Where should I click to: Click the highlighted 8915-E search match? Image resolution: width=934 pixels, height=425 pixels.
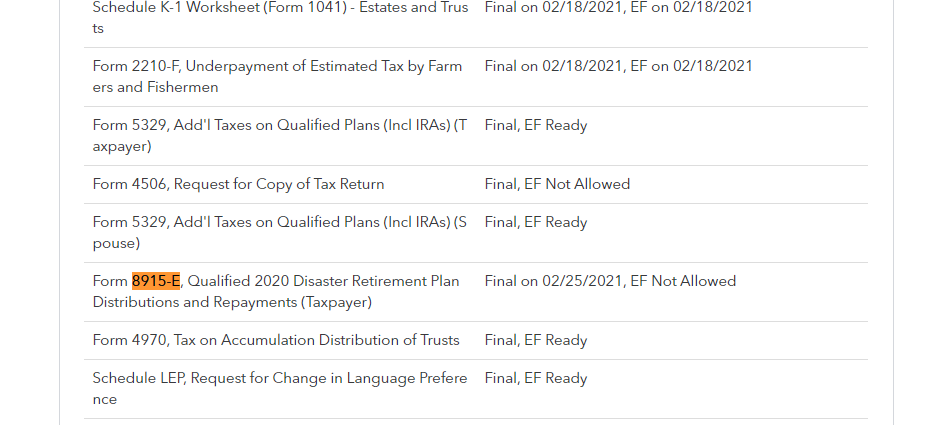click(156, 281)
